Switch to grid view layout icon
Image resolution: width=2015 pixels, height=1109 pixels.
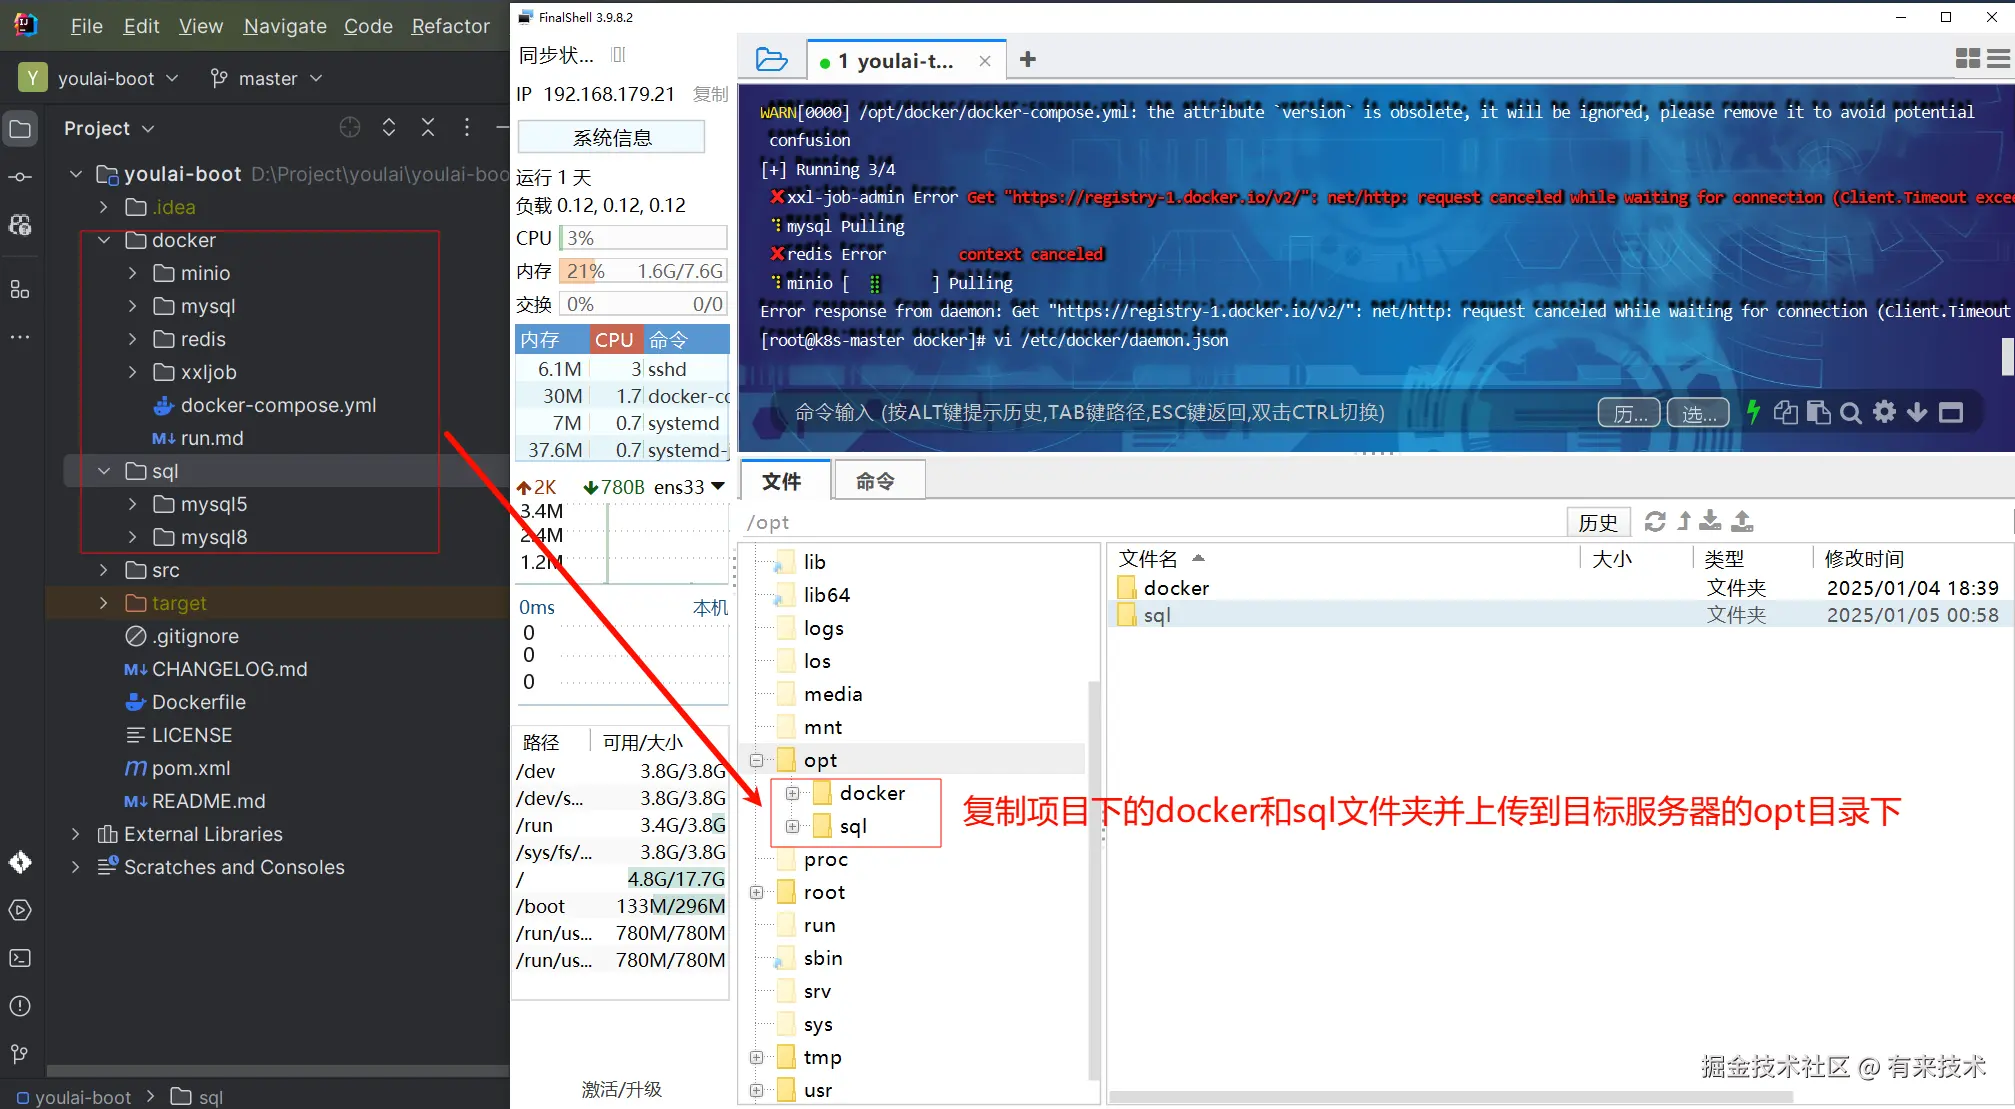[x=1967, y=59]
